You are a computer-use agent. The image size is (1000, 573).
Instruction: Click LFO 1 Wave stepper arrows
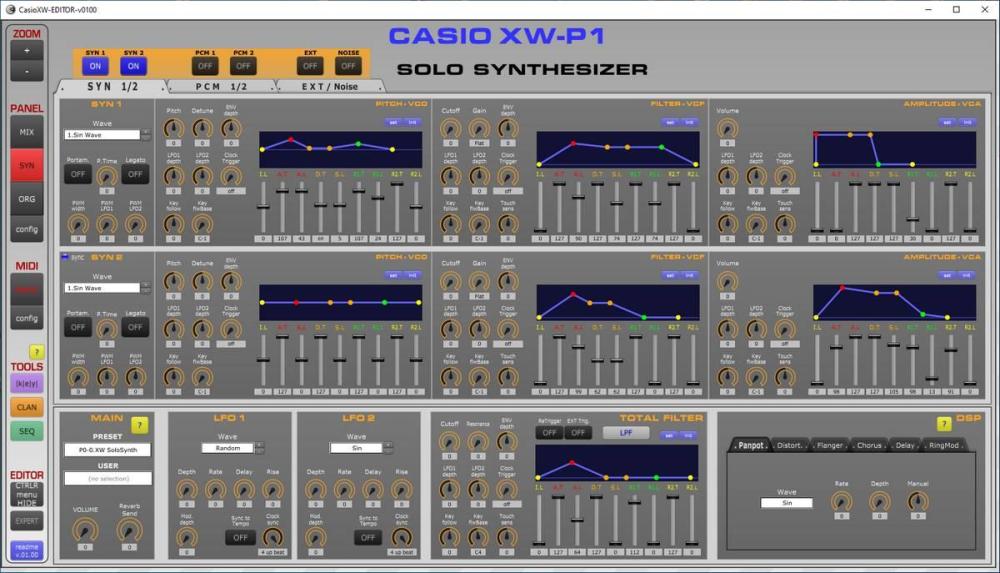[x=260, y=448]
